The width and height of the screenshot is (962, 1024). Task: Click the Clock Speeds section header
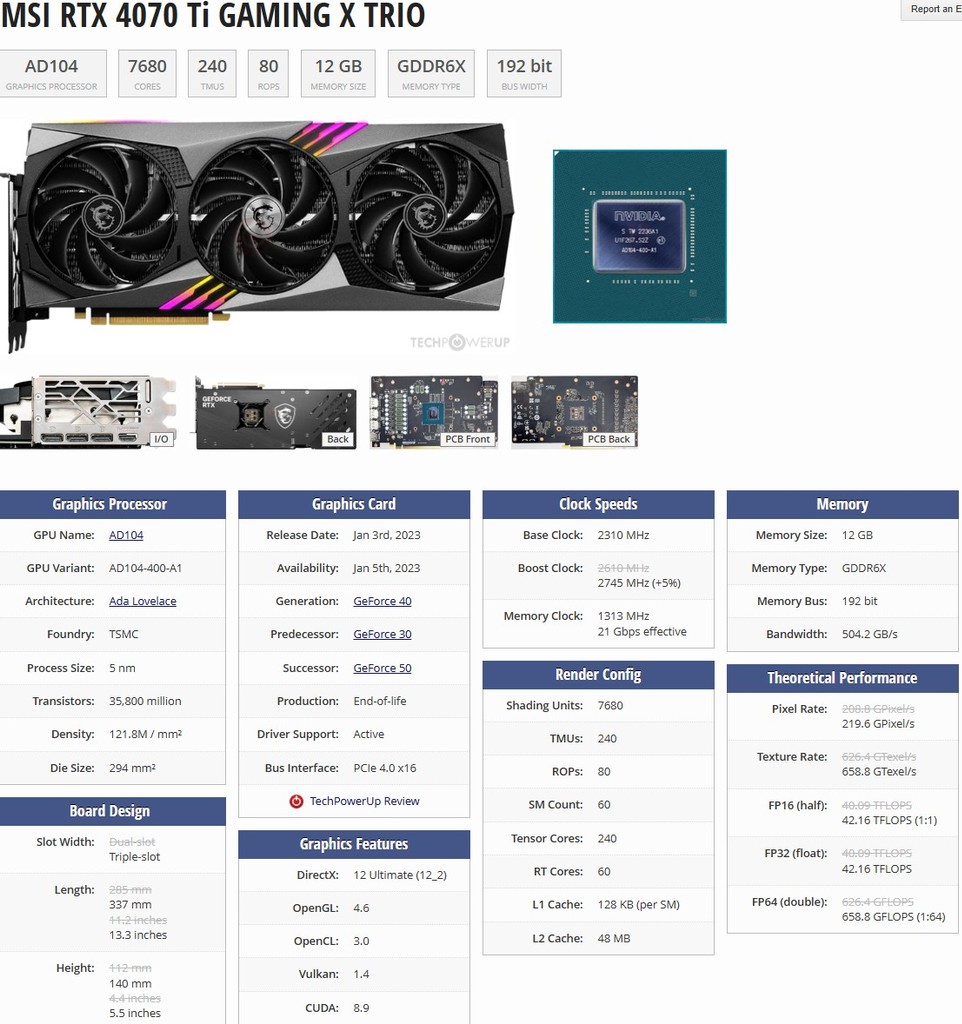point(598,504)
